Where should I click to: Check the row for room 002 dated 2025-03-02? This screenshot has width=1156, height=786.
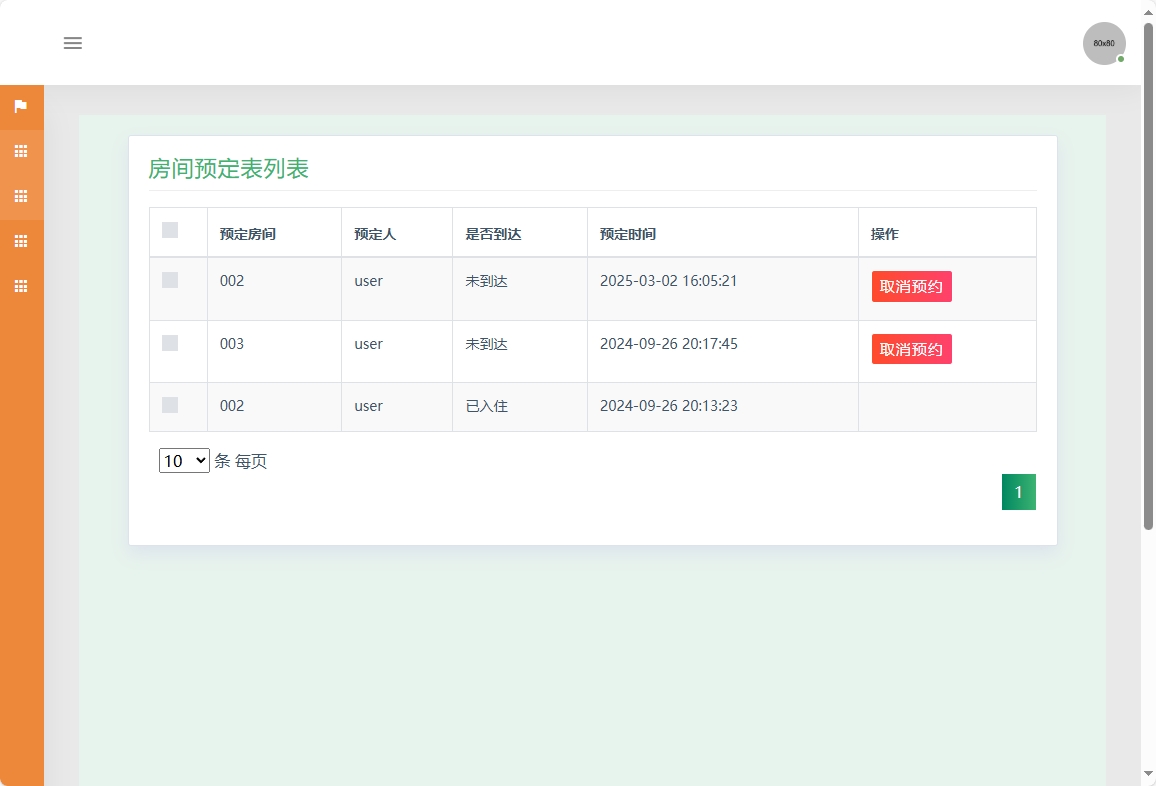(169, 280)
